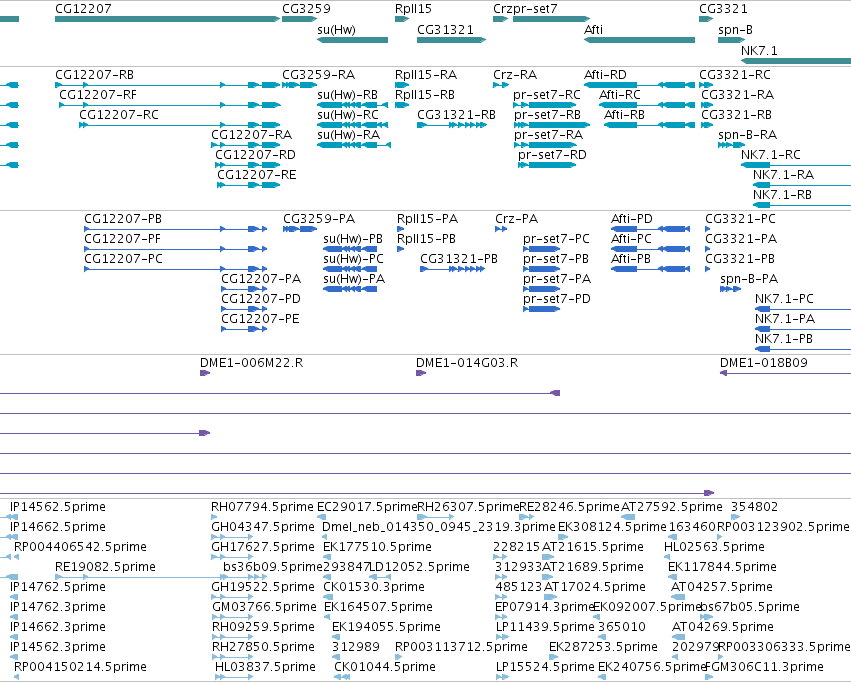Click transcript CG12207-RE label
The height and width of the screenshot is (682, 851).
pos(257,175)
